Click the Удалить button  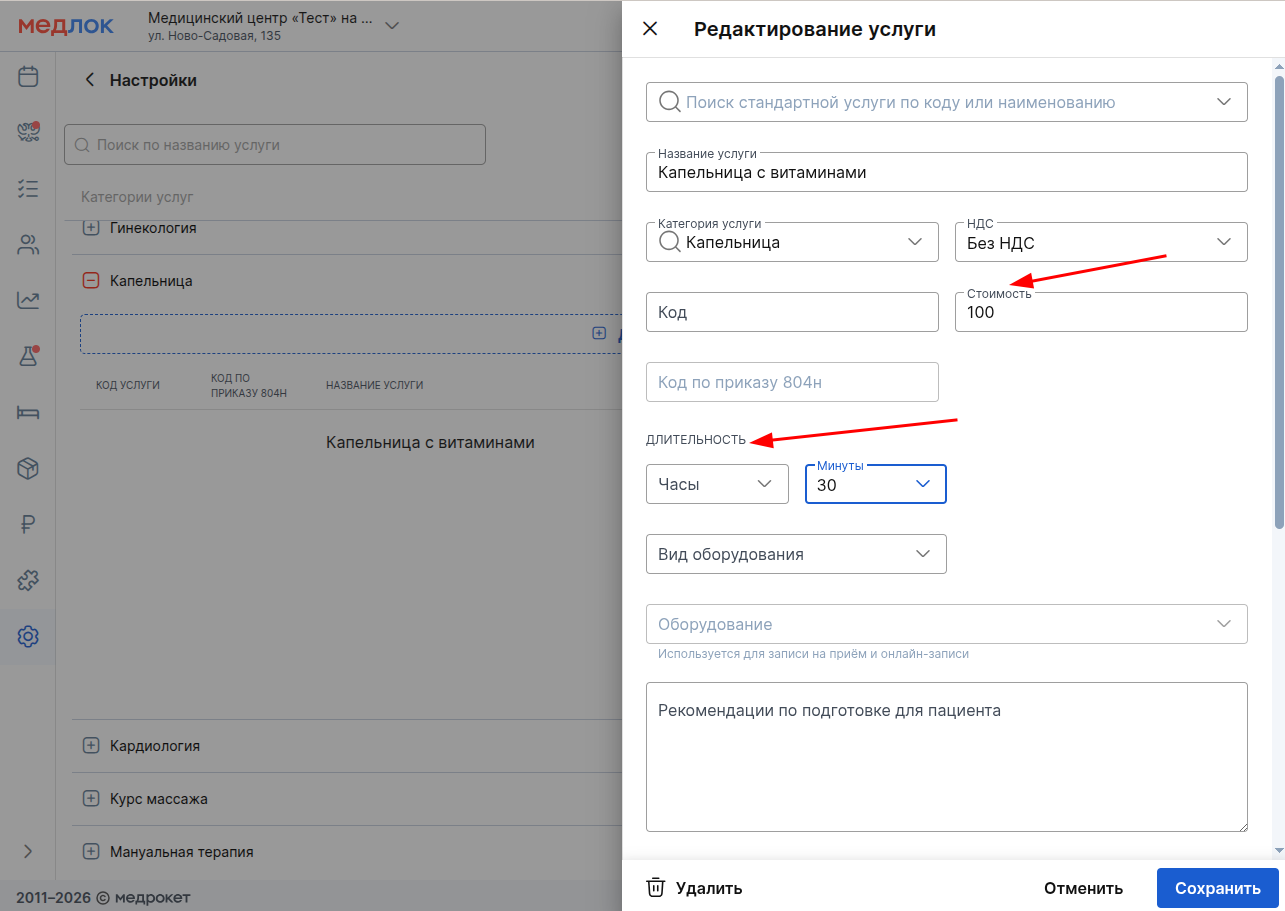point(695,888)
